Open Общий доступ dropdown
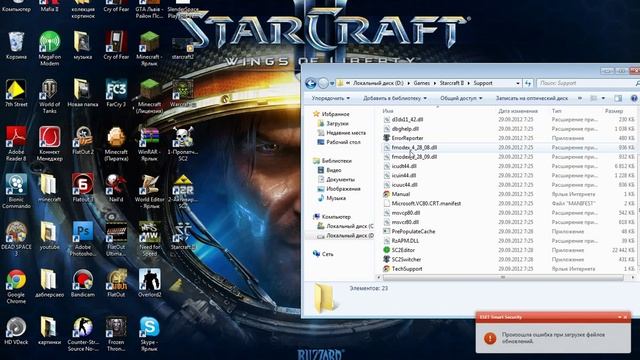This screenshot has height=360, width=640. 461,98
